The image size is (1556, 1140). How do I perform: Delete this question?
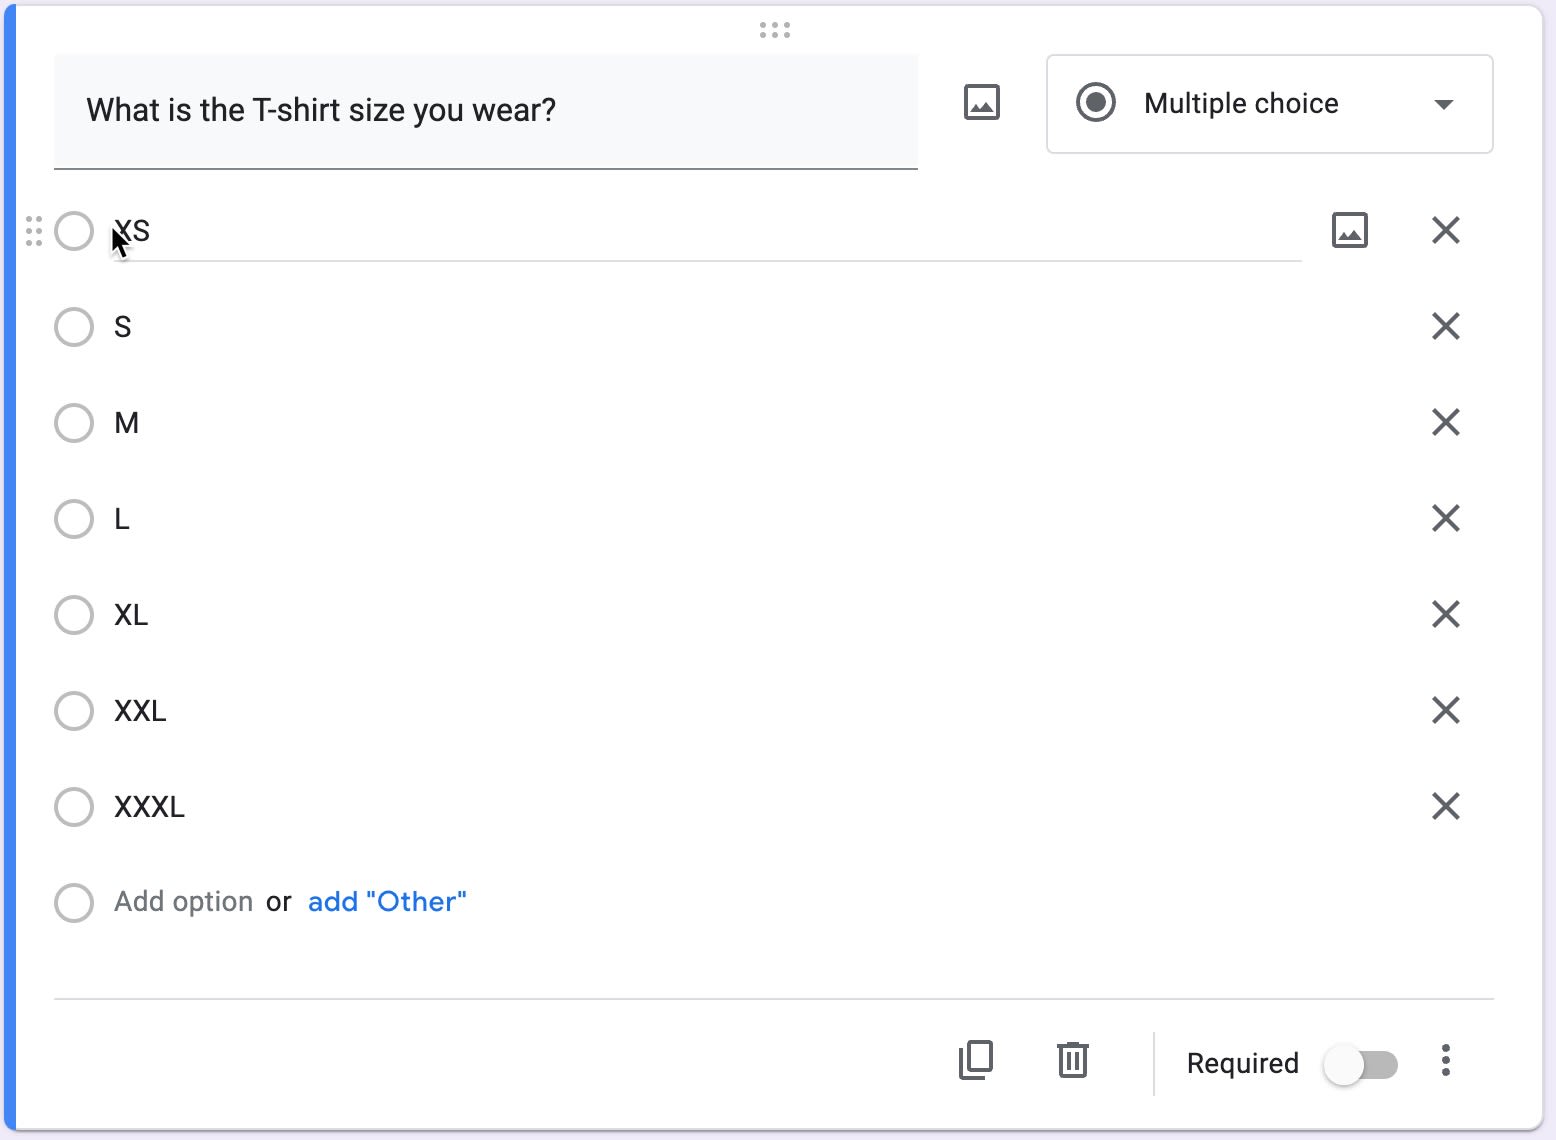pos(1072,1061)
